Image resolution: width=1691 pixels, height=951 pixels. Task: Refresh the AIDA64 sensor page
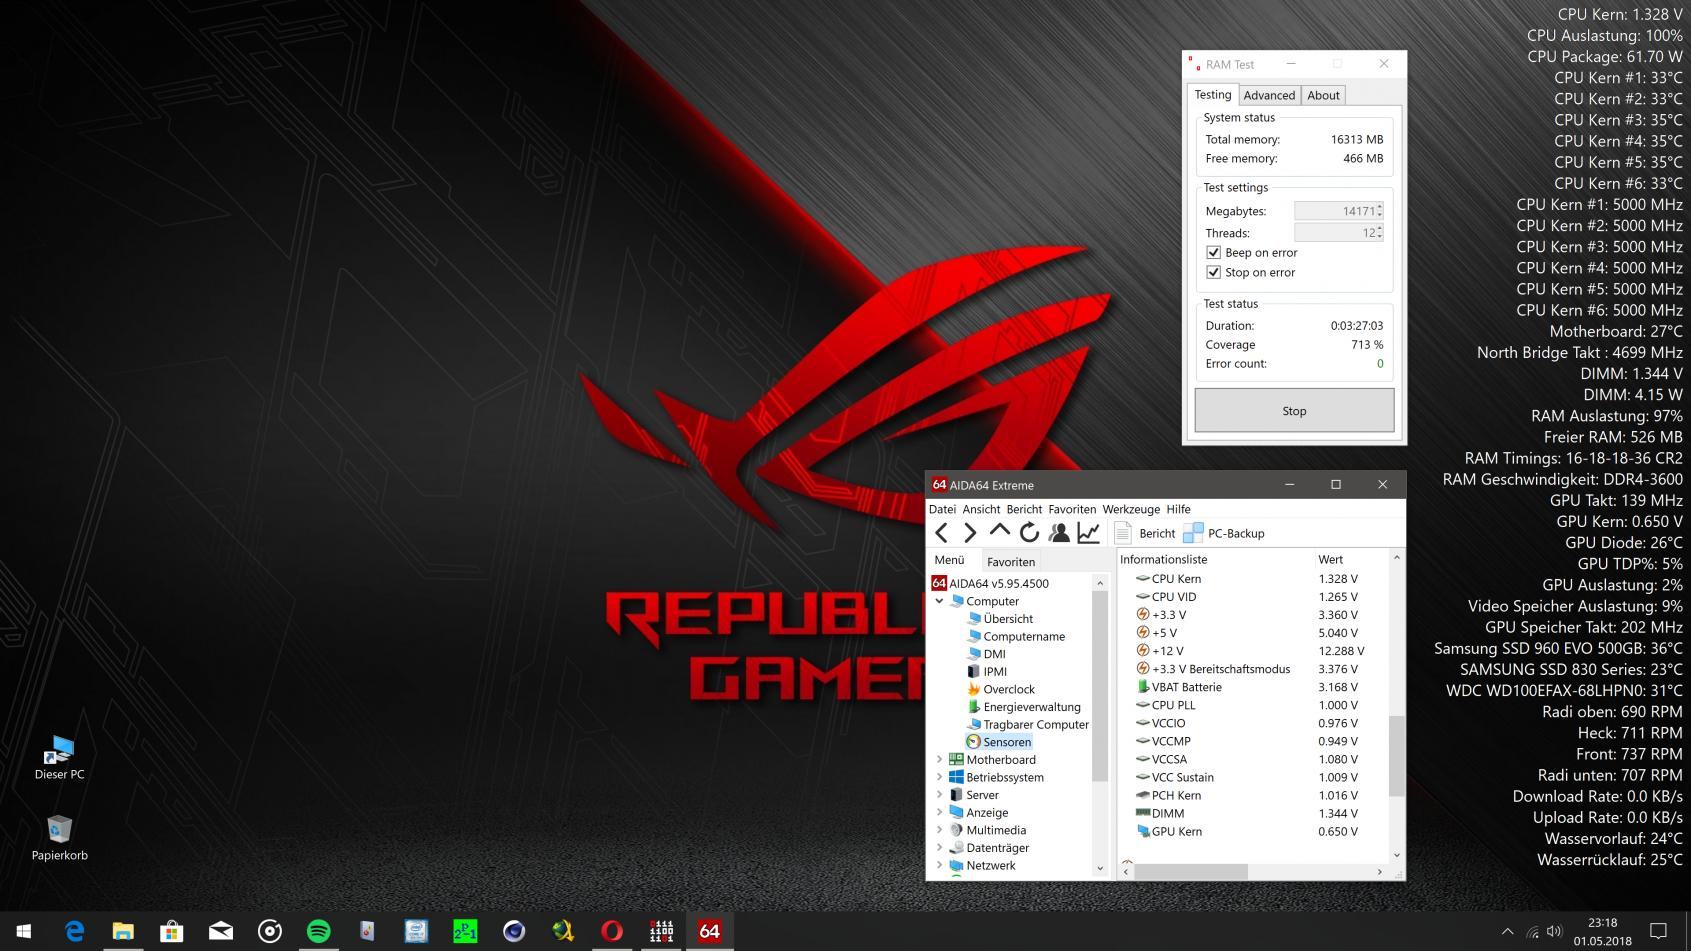coord(1029,533)
